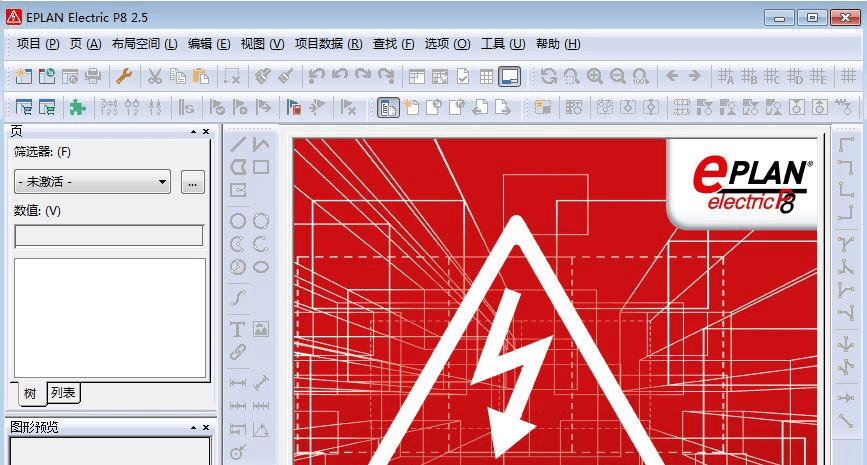
Task: Click the filter ellipsis button
Action: point(192,182)
